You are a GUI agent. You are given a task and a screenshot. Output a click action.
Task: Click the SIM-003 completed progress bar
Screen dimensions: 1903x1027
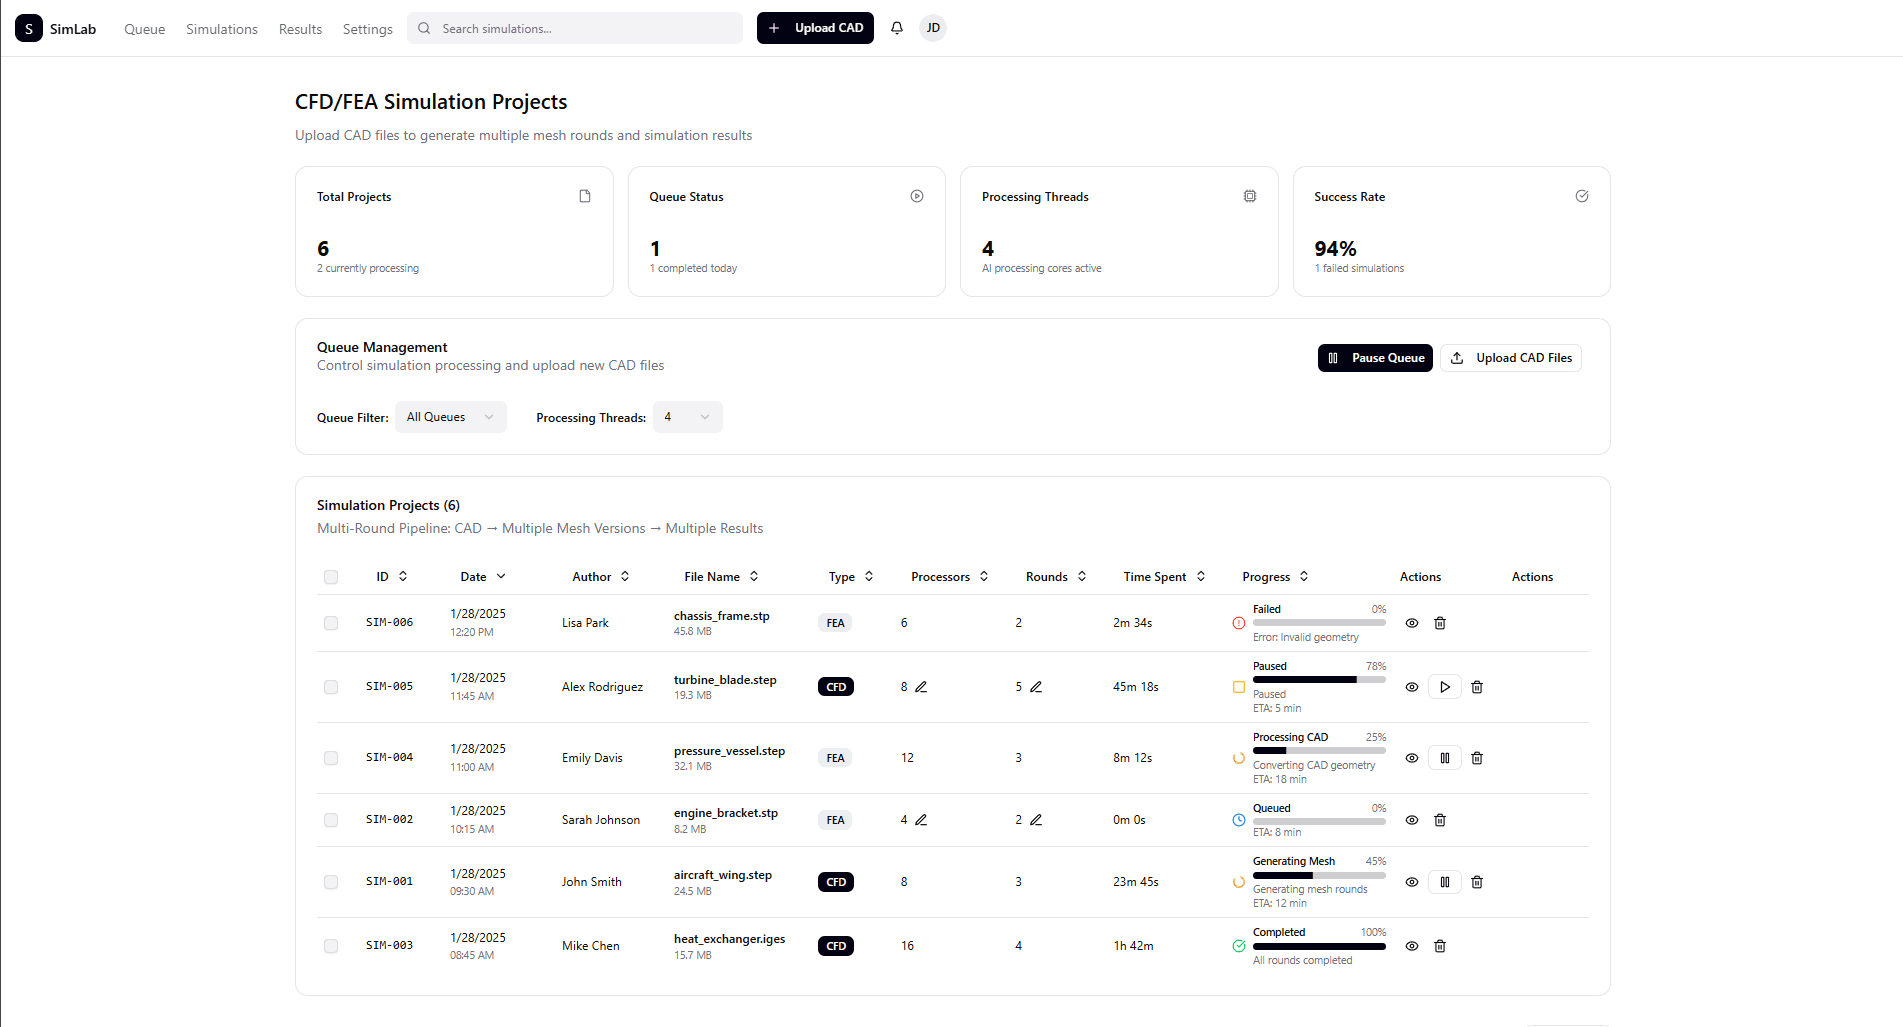pos(1320,946)
